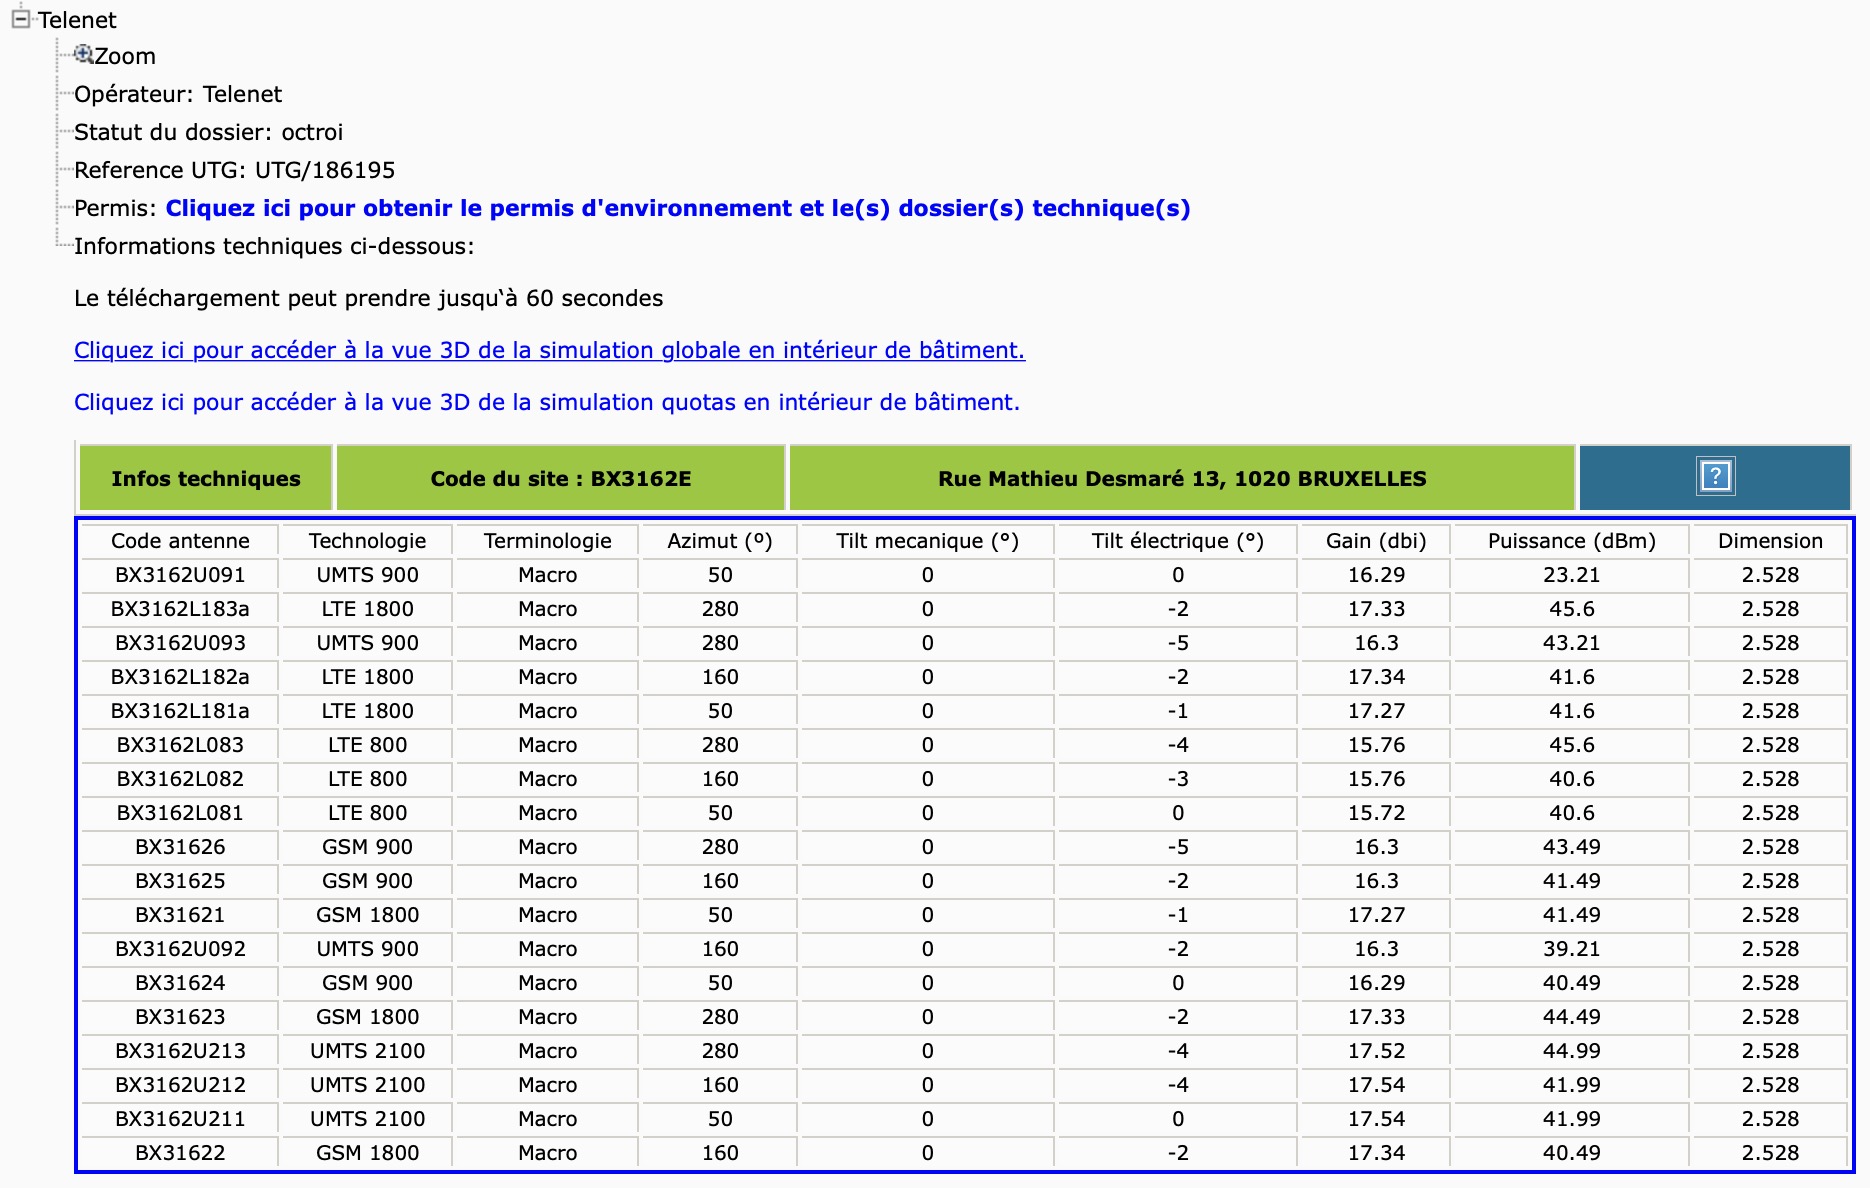
Task: Click 'LTE 800' technology in BX3162L083 row
Action: tap(367, 745)
